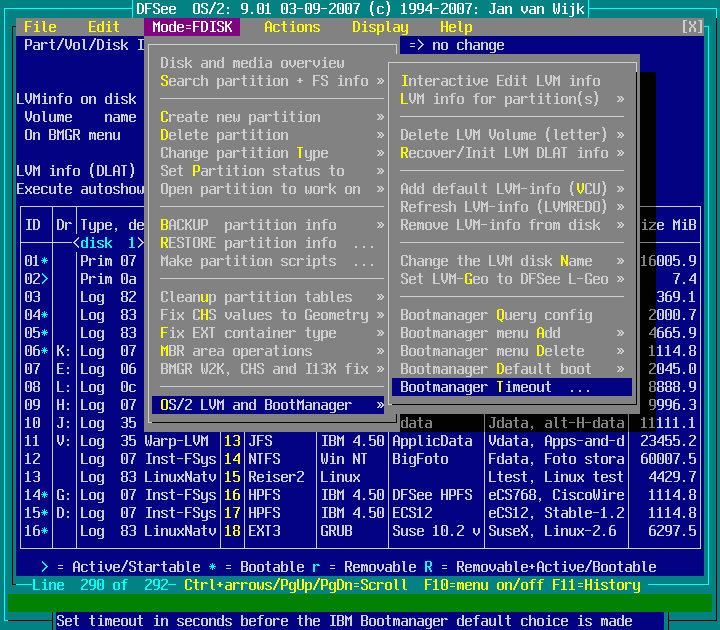Open the File menu

point(40,27)
